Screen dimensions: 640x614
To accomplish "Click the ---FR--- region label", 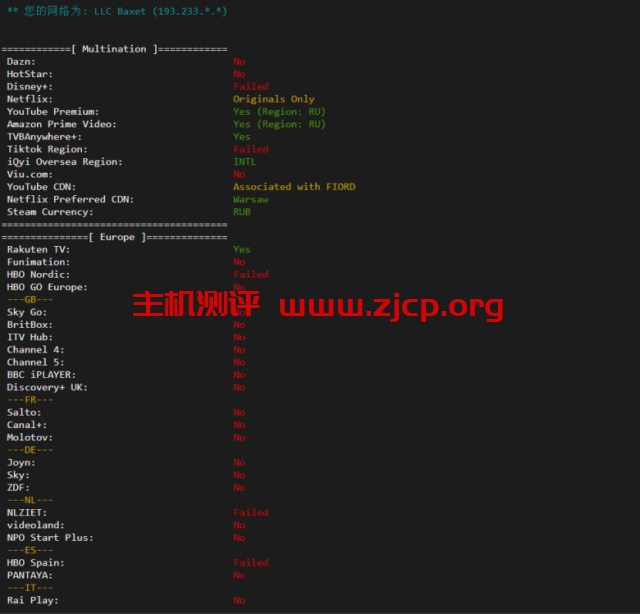I will (x=30, y=400).
